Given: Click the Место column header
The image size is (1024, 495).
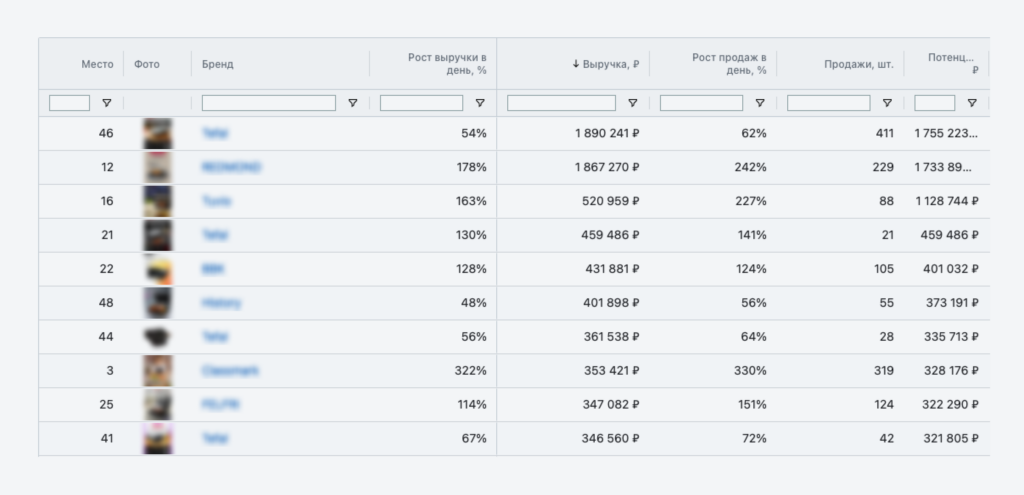Looking at the screenshot, I should pos(97,64).
